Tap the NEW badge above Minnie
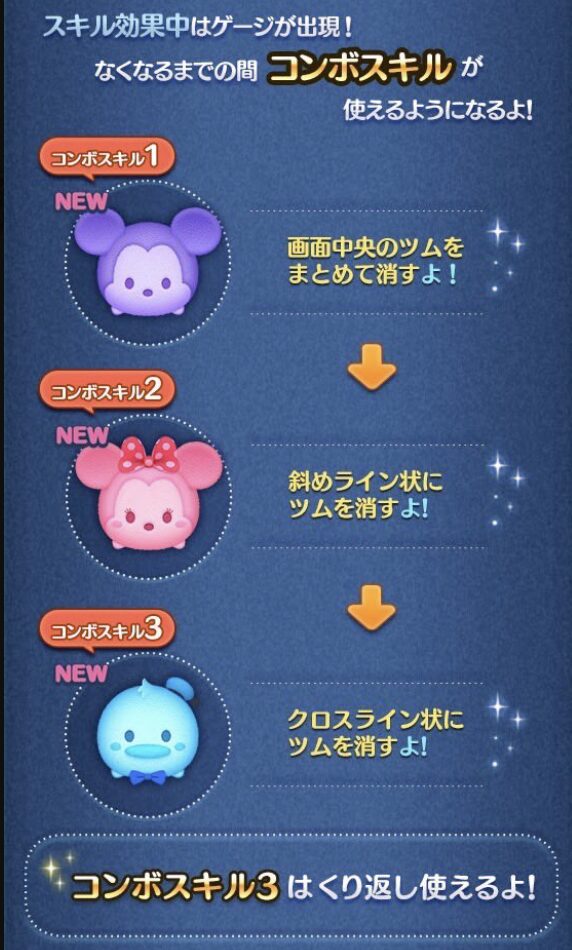Viewport: 572px width, 950px height. (81, 436)
